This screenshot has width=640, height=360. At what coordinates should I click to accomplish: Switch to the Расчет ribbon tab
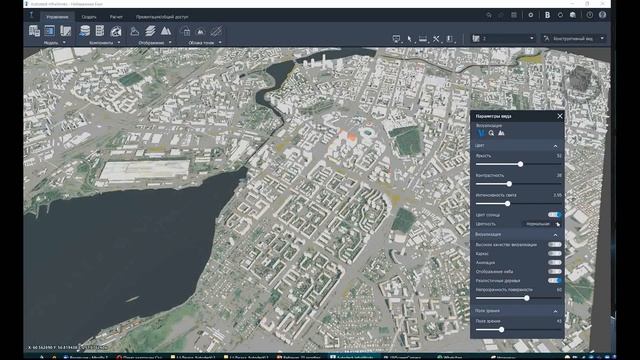coord(116,17)
